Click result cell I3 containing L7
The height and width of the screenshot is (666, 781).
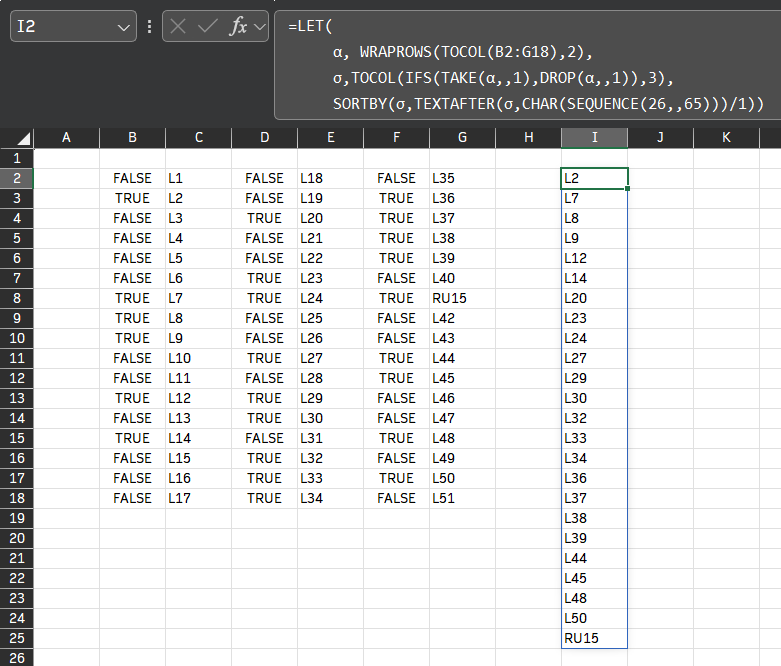pyautogui.click(x=594, y=198)
